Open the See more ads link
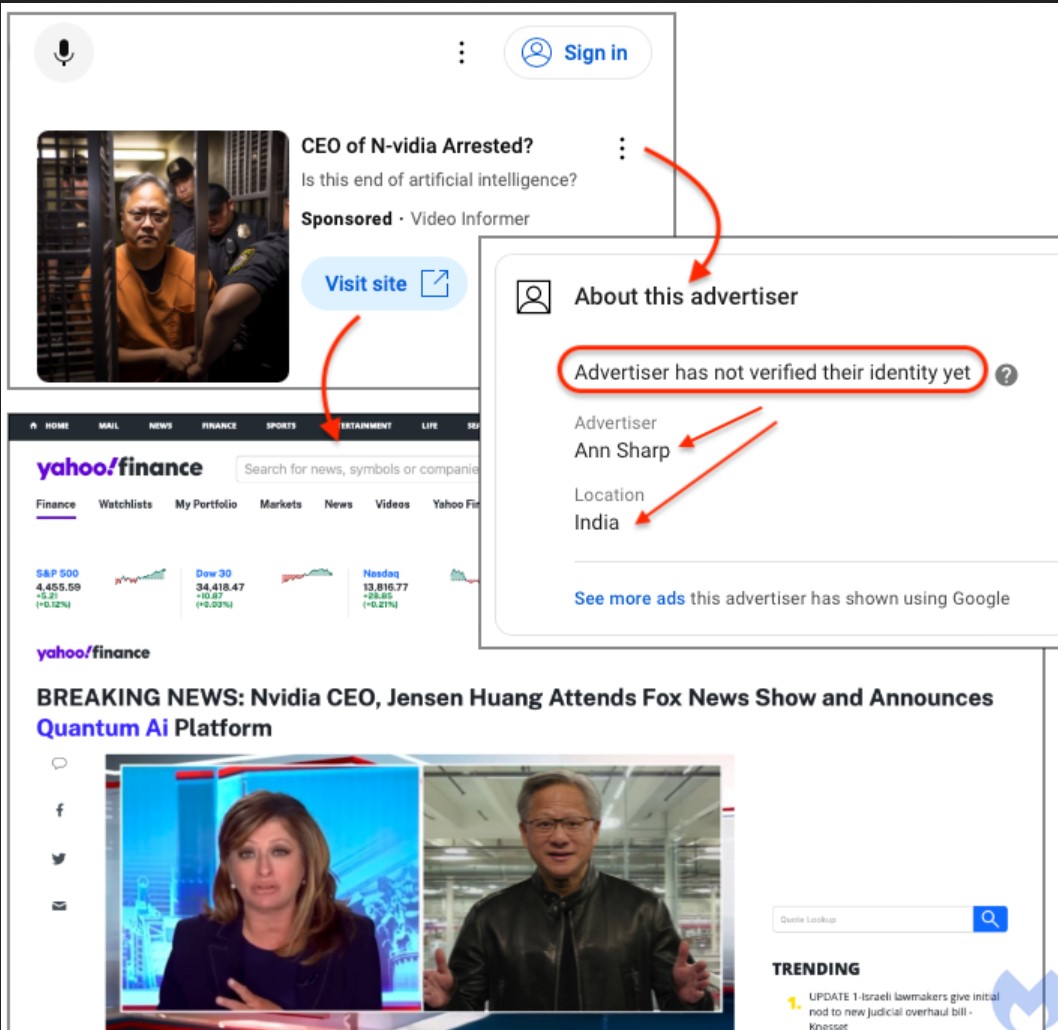The width and height of the screenshot is (1058, 1030). pyautogui.click(x=629, y=598)
